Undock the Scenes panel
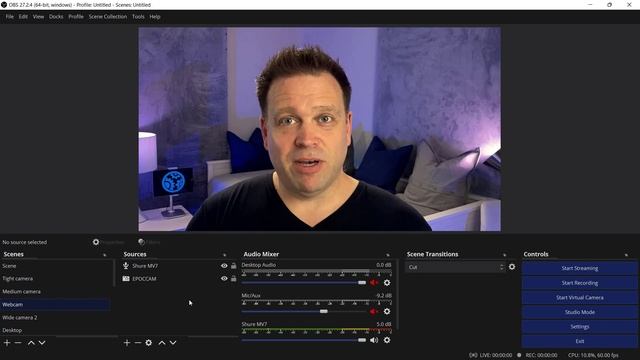 click(x=104, y=255)
